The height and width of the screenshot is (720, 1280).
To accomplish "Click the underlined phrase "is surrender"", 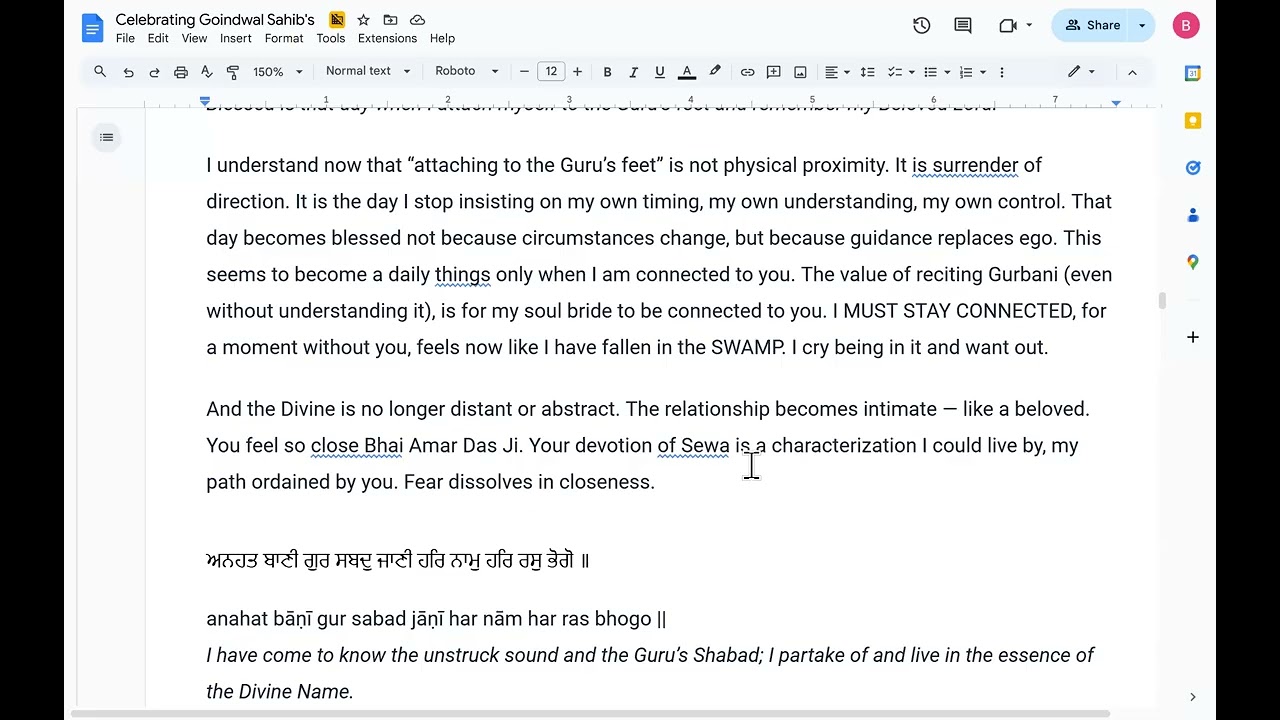I will click(x=965, y=165).
